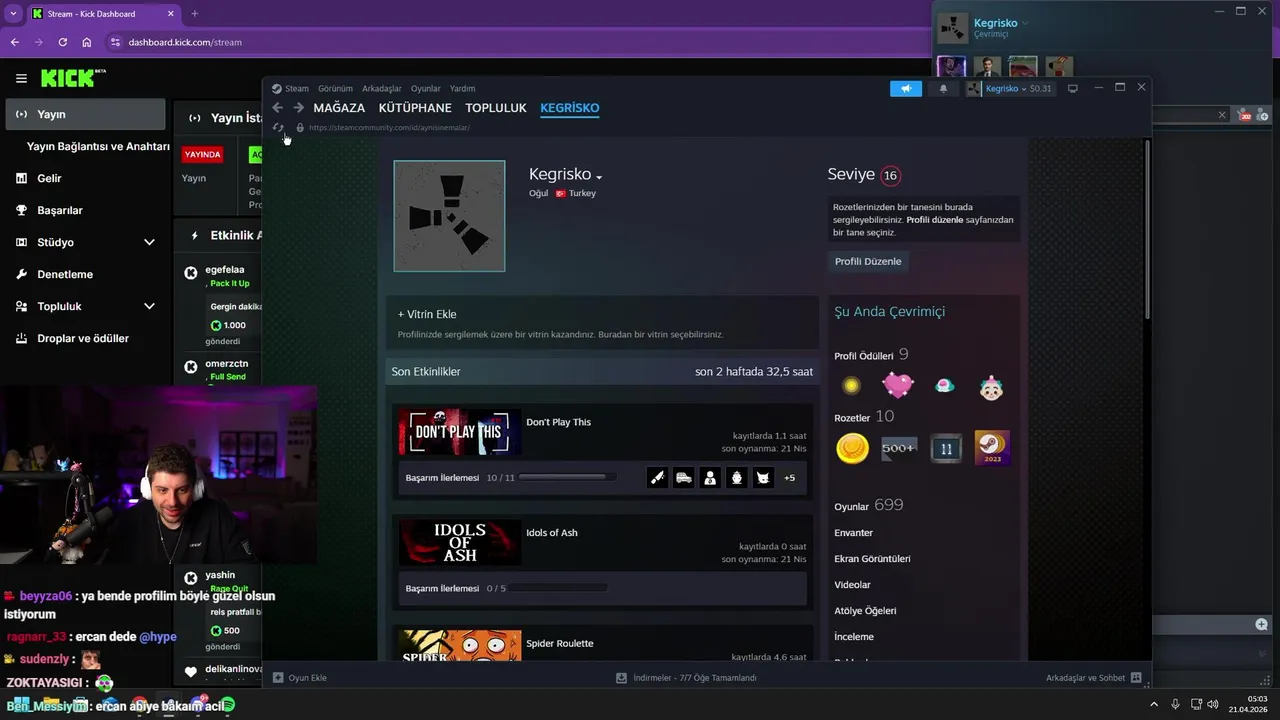
Task: Open the Idols of Ash game thumbnail
Action: tap(459, 543)
